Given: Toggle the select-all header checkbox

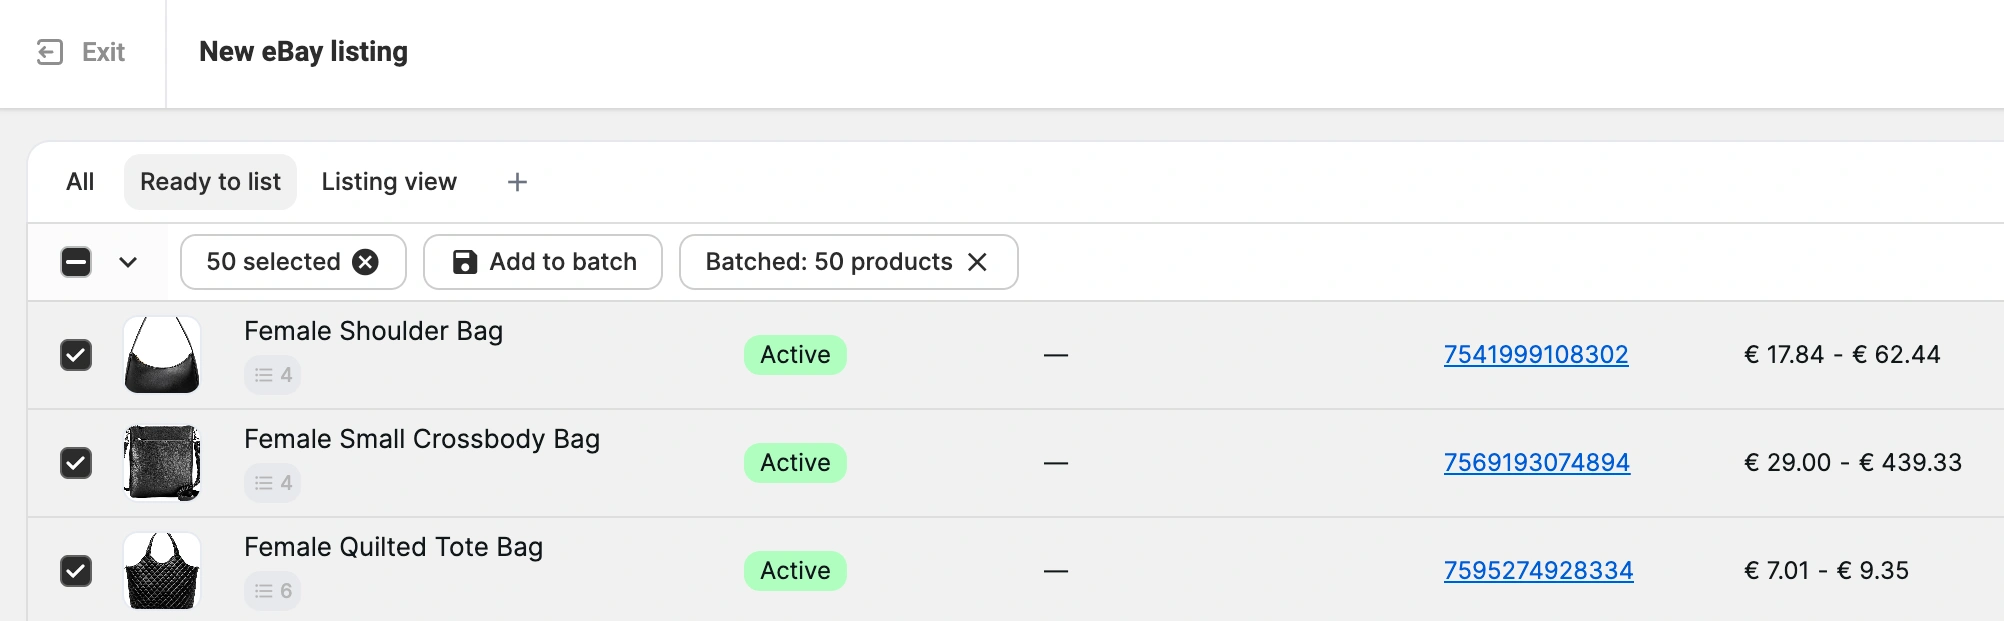Looking at the screenshot, I should 76,262.
